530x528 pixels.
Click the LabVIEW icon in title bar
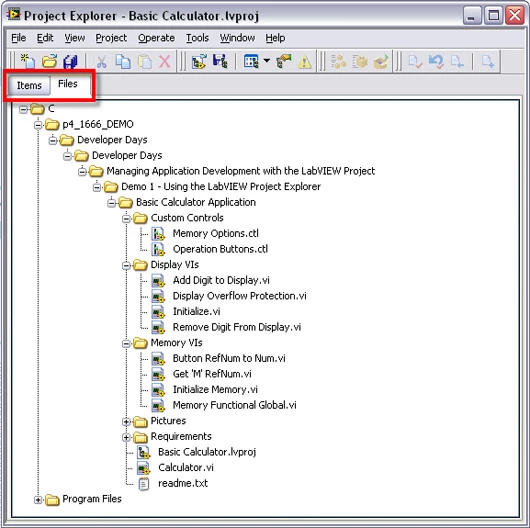14,15
